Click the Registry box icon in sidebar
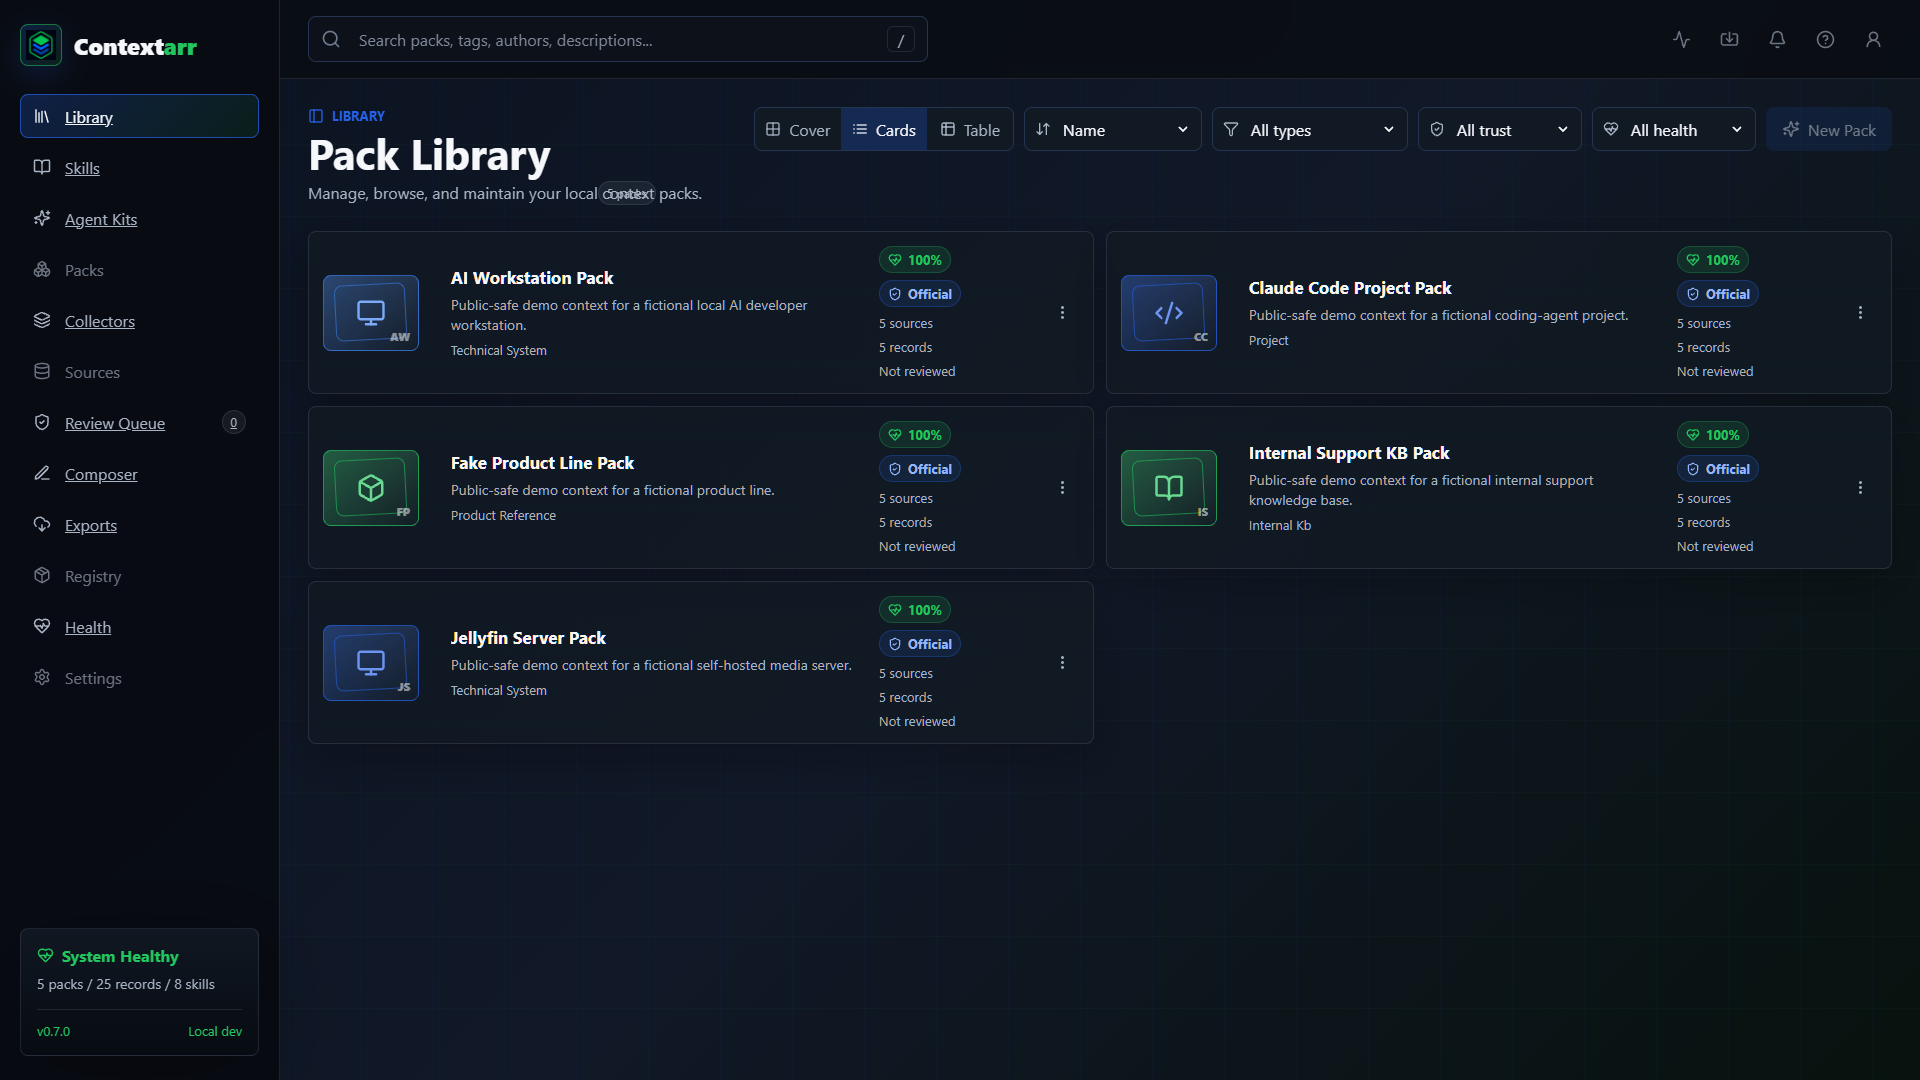The height and width of the screenshot is (1080, 1920). [42, 575]
